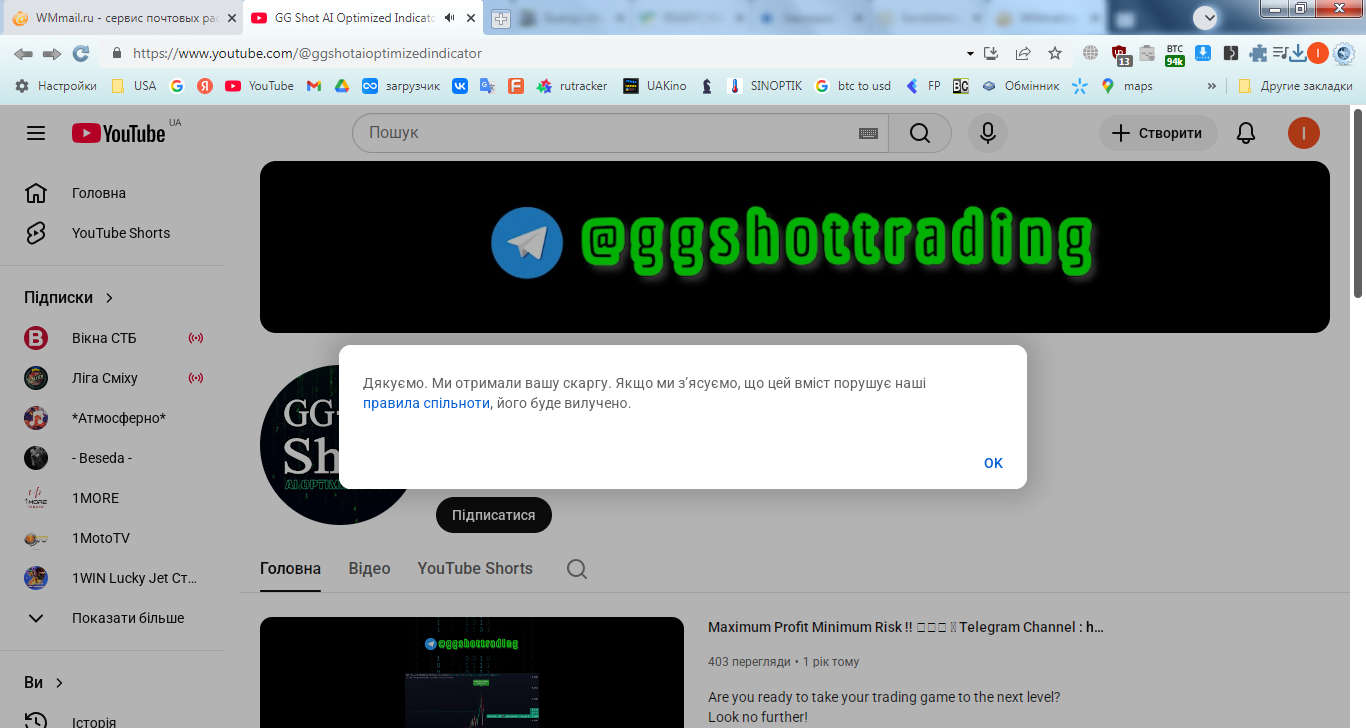Open the media control playlist icon
Viewport: 1366px width, 728px height.
tap(1281, 54)
